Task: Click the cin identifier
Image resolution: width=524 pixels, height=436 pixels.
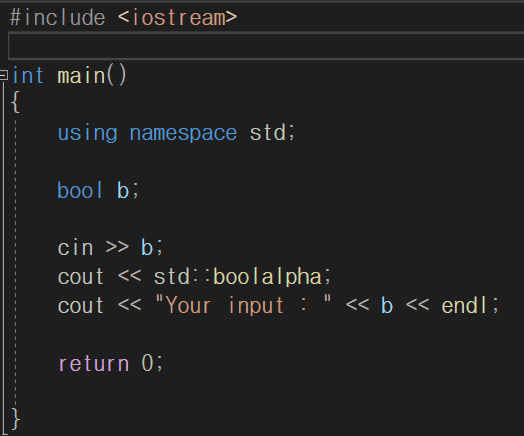Action: (76, 248)
